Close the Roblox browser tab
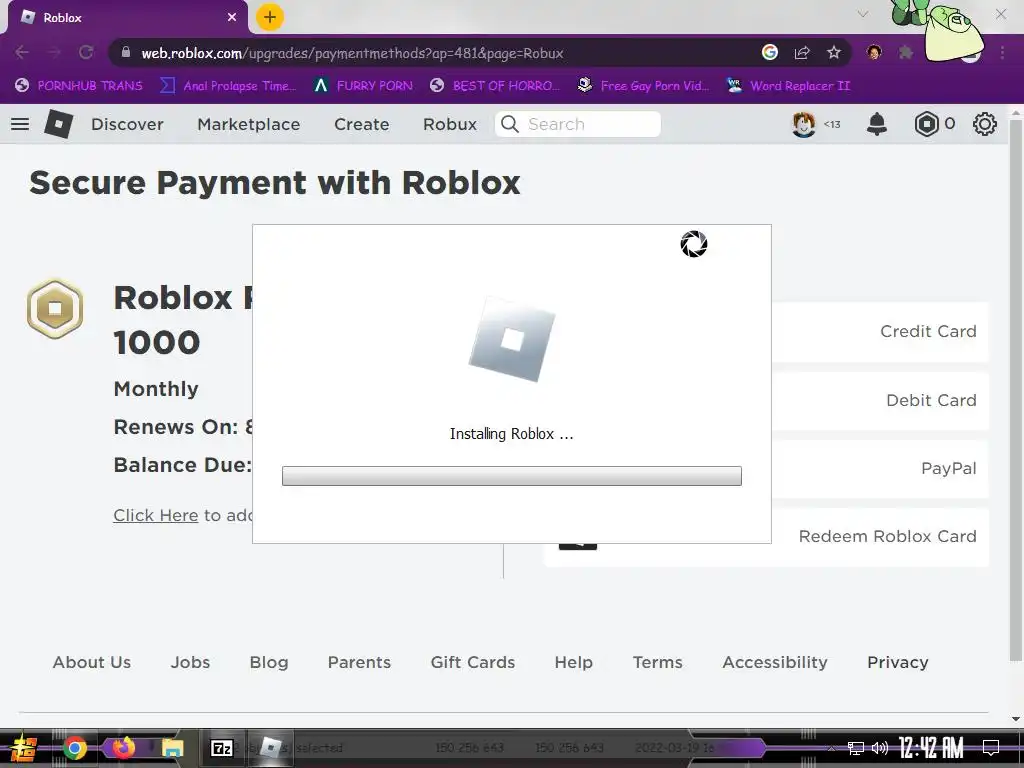This screenshot has width=1024, height=768. (x=232, y=17)
